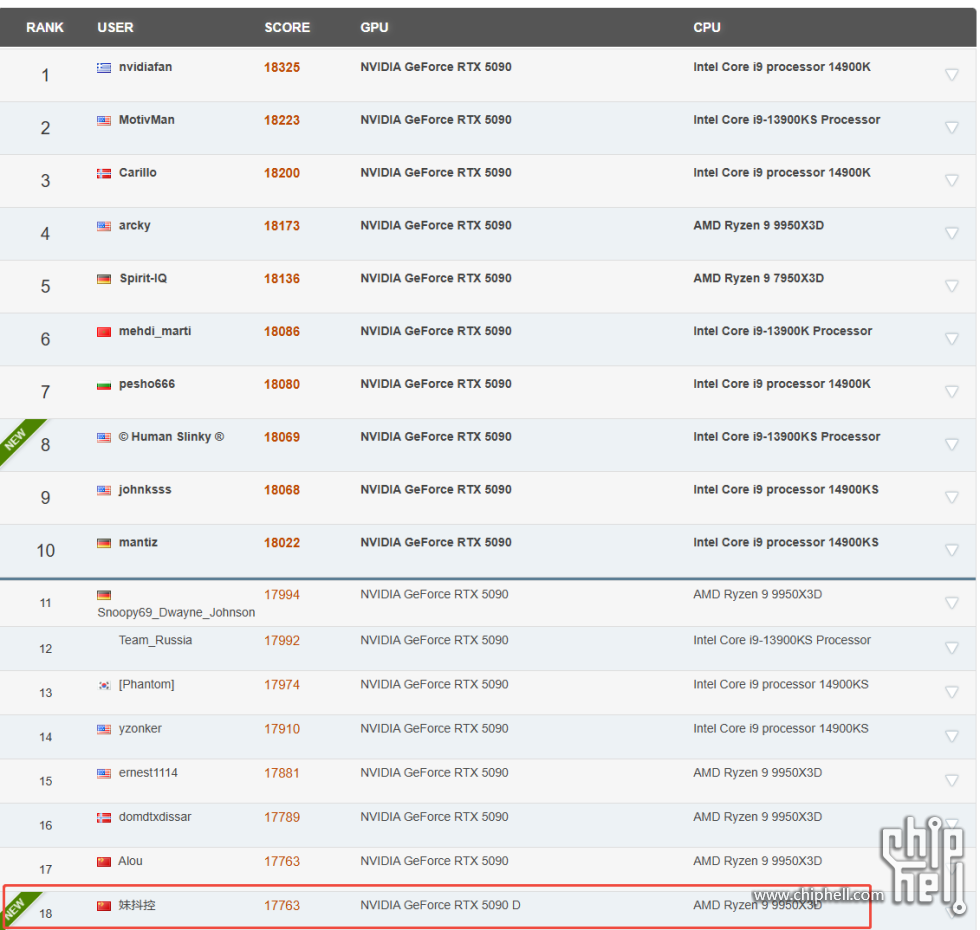Expand details for nvidiafan's rank 1 result
This screenshot has height=930, width=980.
tap(951, 74)
